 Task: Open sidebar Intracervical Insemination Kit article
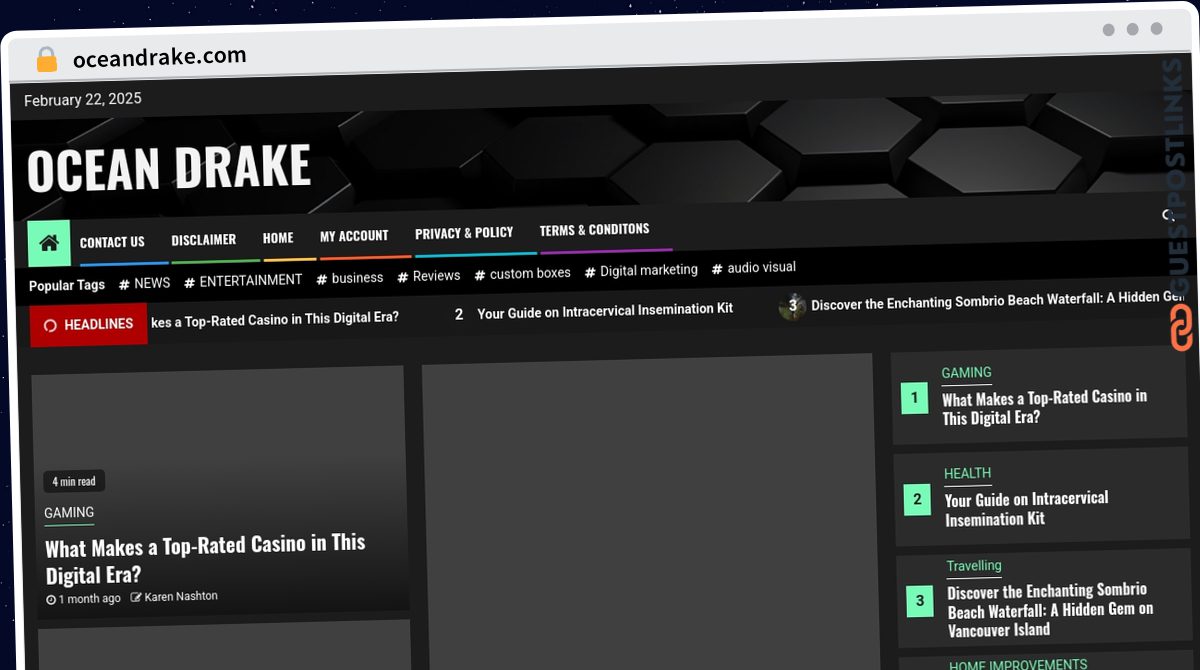1027,508
